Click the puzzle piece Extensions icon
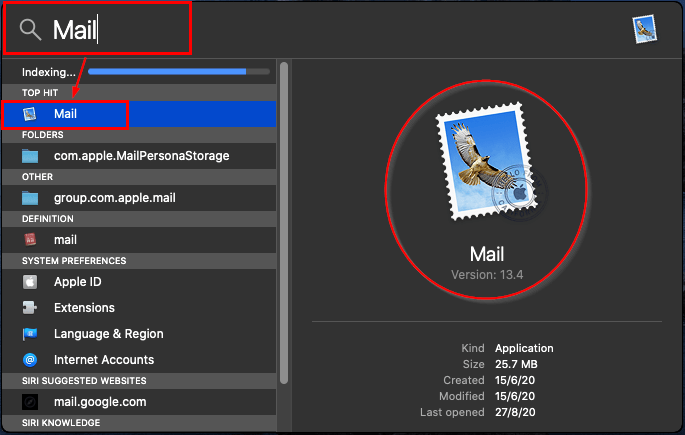Viewport: 685px width, 435px height. tap(30, 307)
